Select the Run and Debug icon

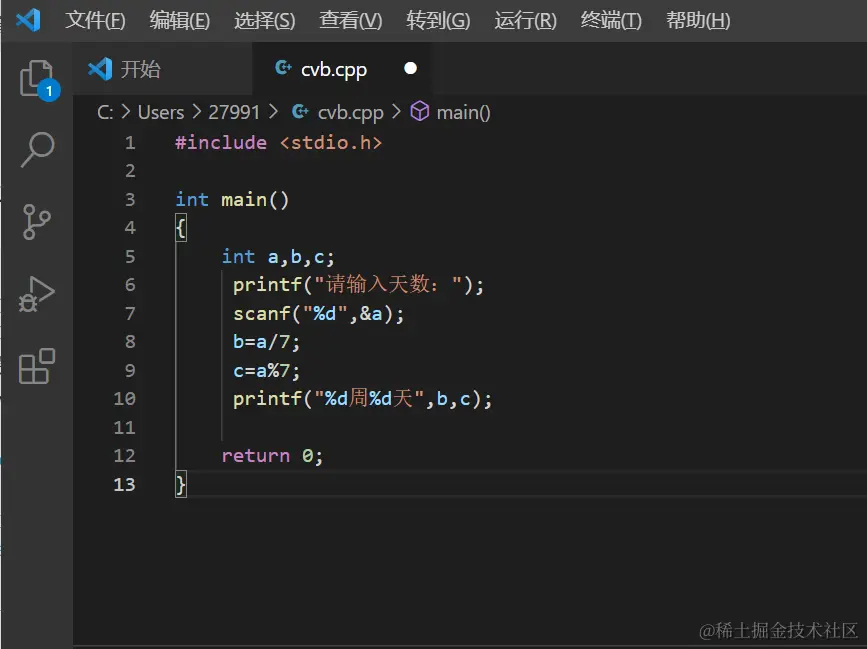point(37,293)
